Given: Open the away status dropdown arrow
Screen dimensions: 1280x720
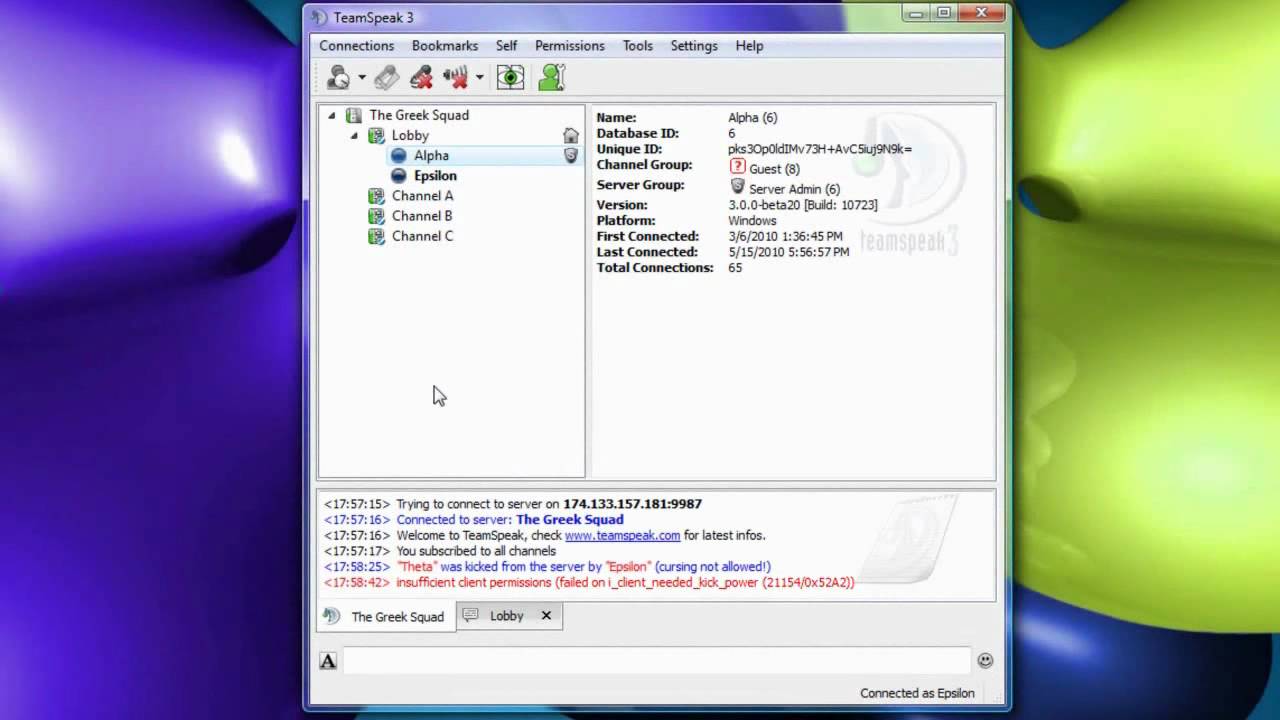Looking at the screenshot, I should 361,77.
